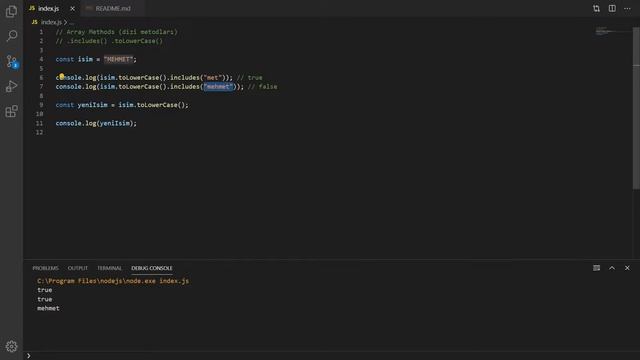Click line number 12 in the gutter
The width and height of the screenshot is (640, 360).
[x=39, y=132]
